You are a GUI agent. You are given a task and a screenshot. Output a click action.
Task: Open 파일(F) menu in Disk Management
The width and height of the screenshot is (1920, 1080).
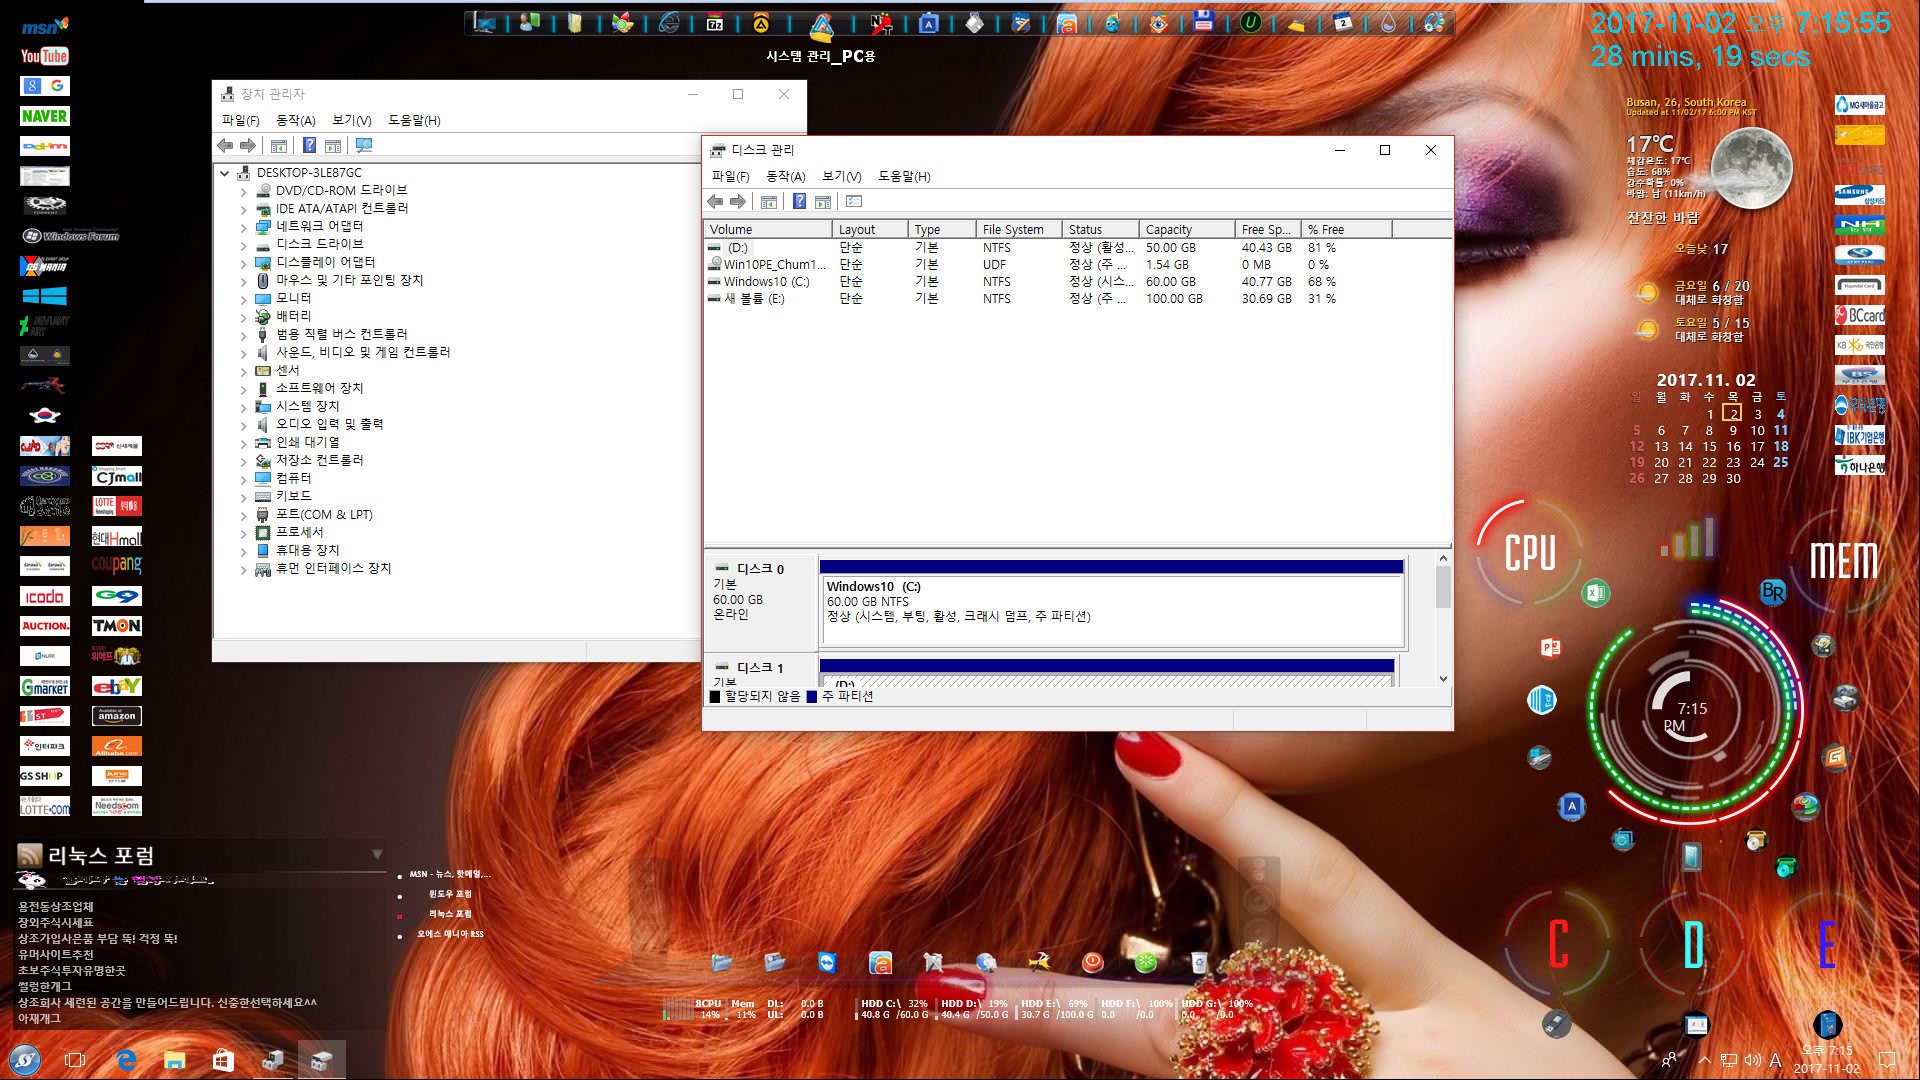pyautogui.click(x=730, y=176)
